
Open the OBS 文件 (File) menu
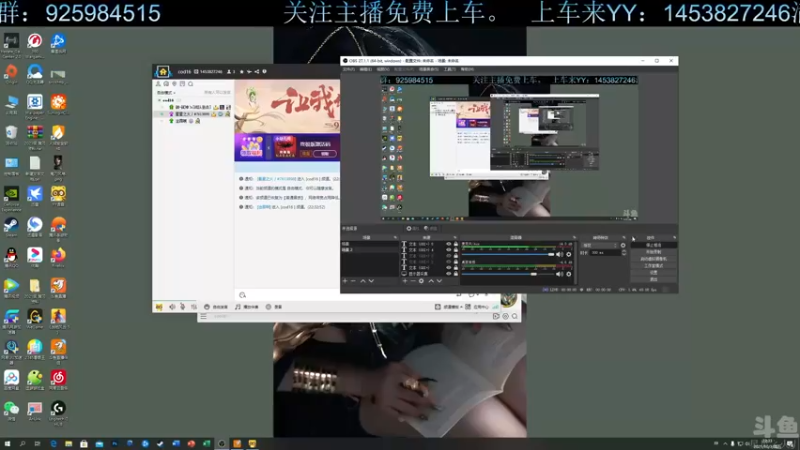point(349,69)
